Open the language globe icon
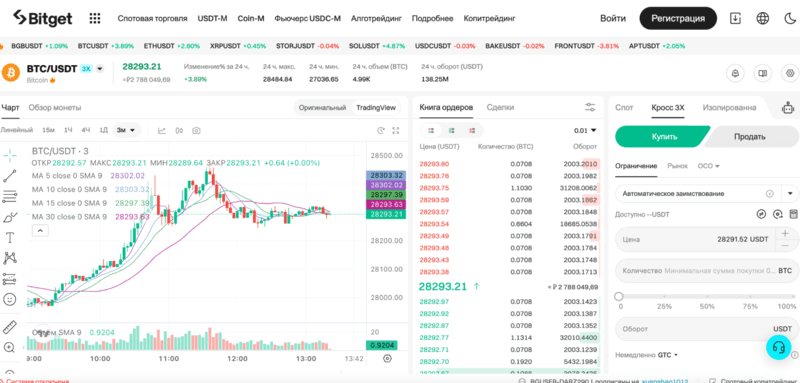 [763, 18]
